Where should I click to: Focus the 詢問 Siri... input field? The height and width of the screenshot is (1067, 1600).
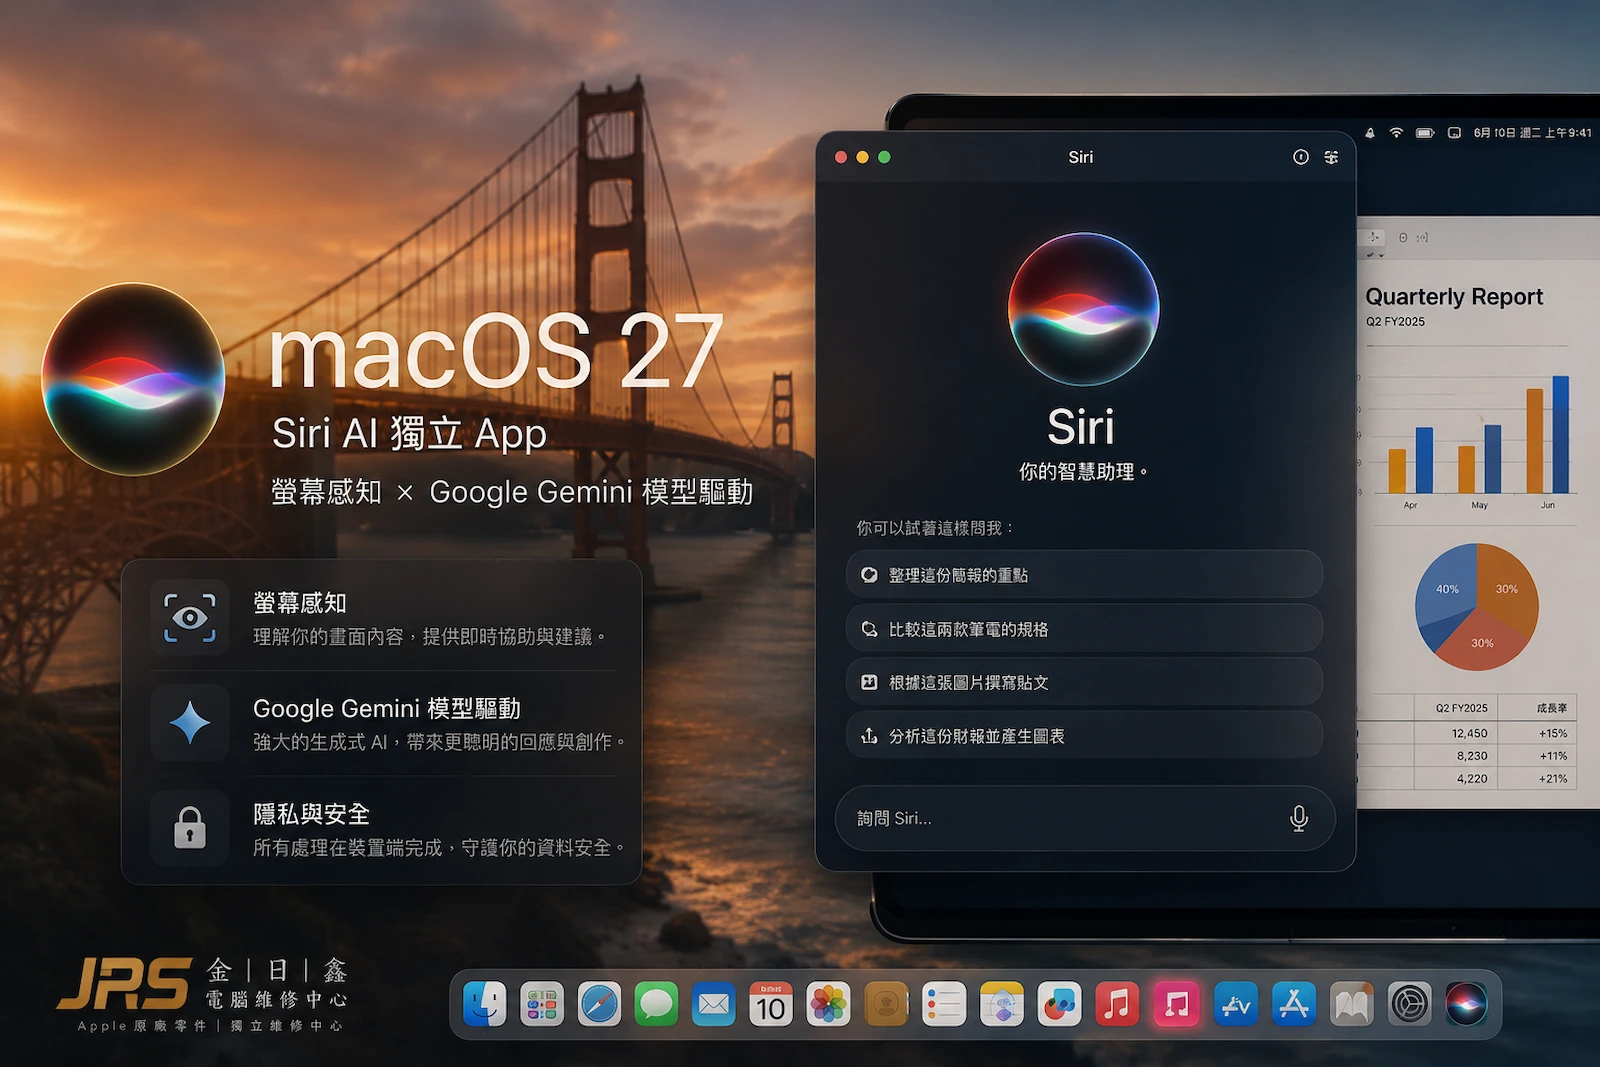1085,818
